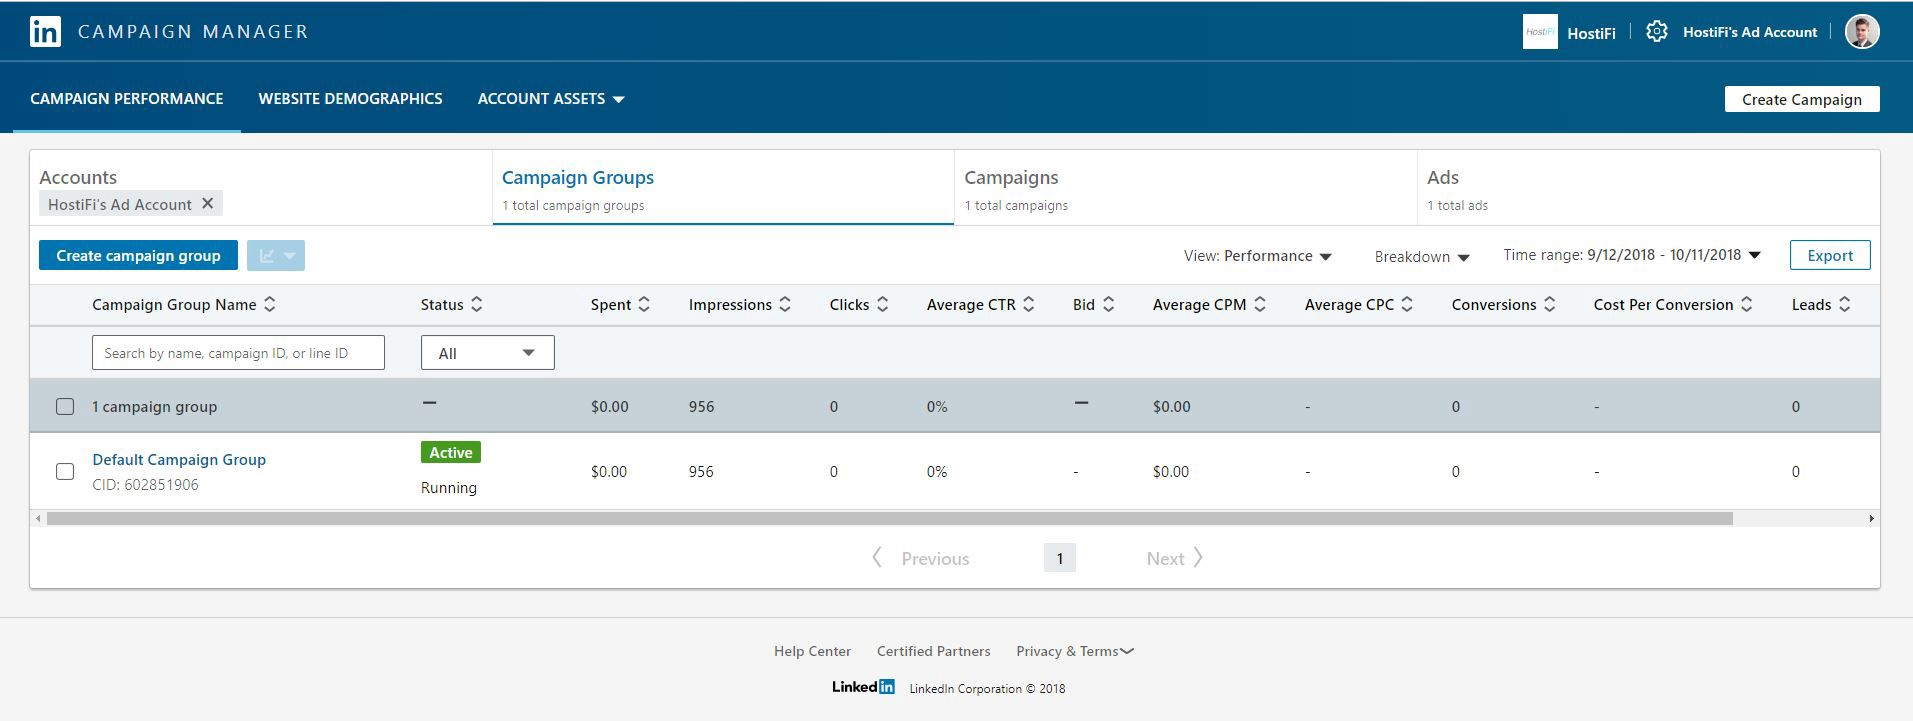Screen dimensions: 1913x721
Task: Open account settings gear icon
Action: pos(1657,32)
